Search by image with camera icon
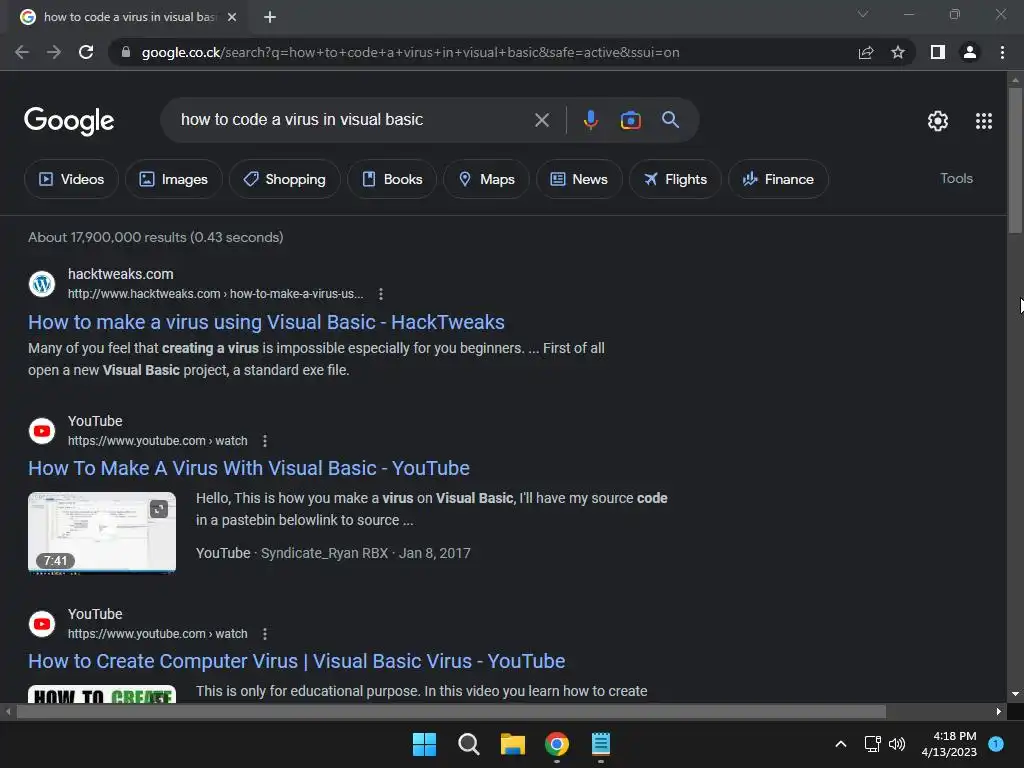This screenshot has height=768, width=1024. tap(630, 120)
